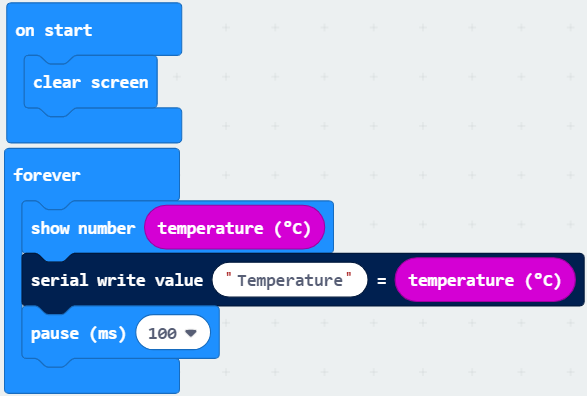Click the show number block label

pyautogui.click(x=83, y=228)
